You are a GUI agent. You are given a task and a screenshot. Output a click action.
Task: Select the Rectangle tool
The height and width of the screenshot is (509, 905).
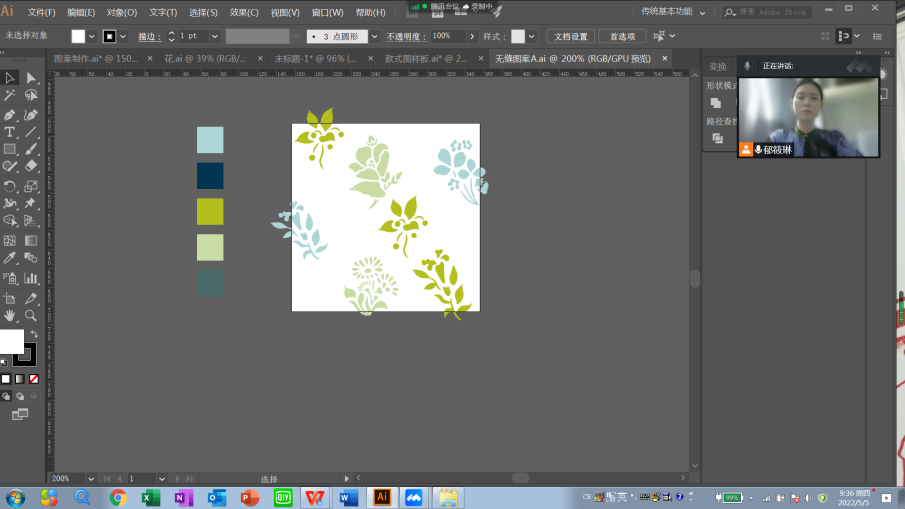click(10, 149)
